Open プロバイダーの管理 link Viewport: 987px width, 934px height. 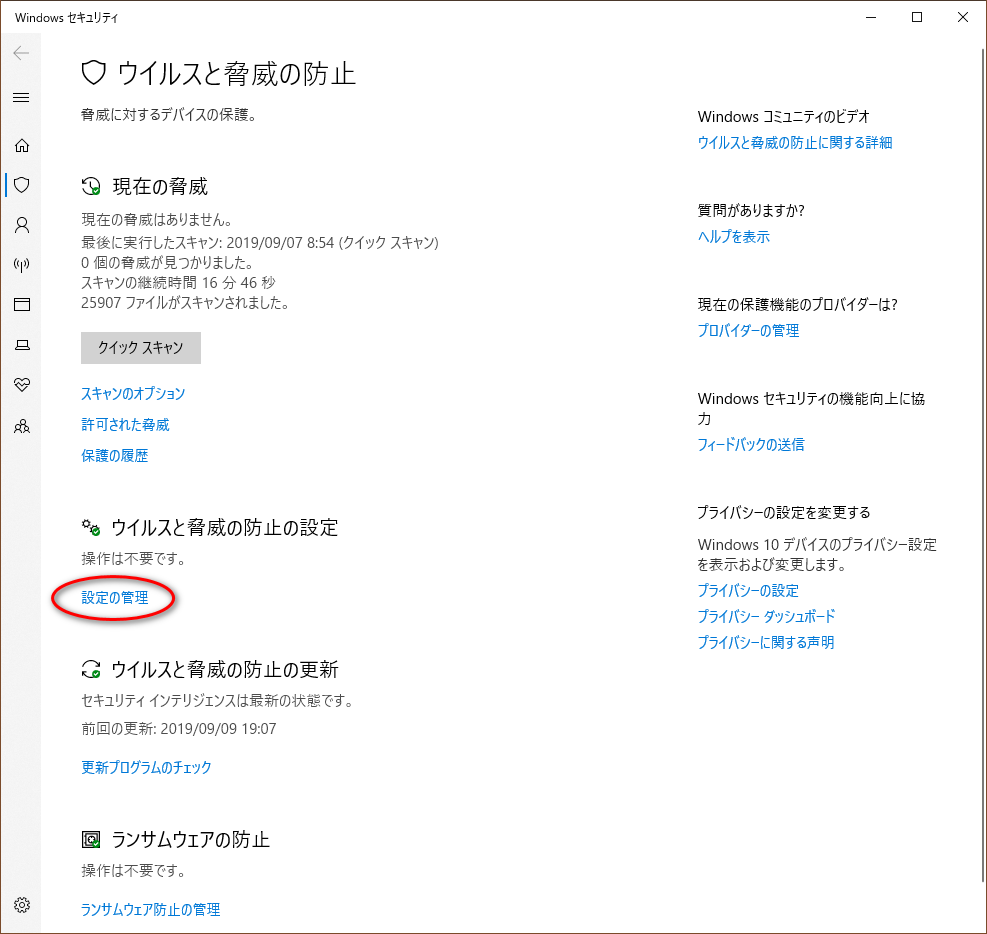coord(748,331)
